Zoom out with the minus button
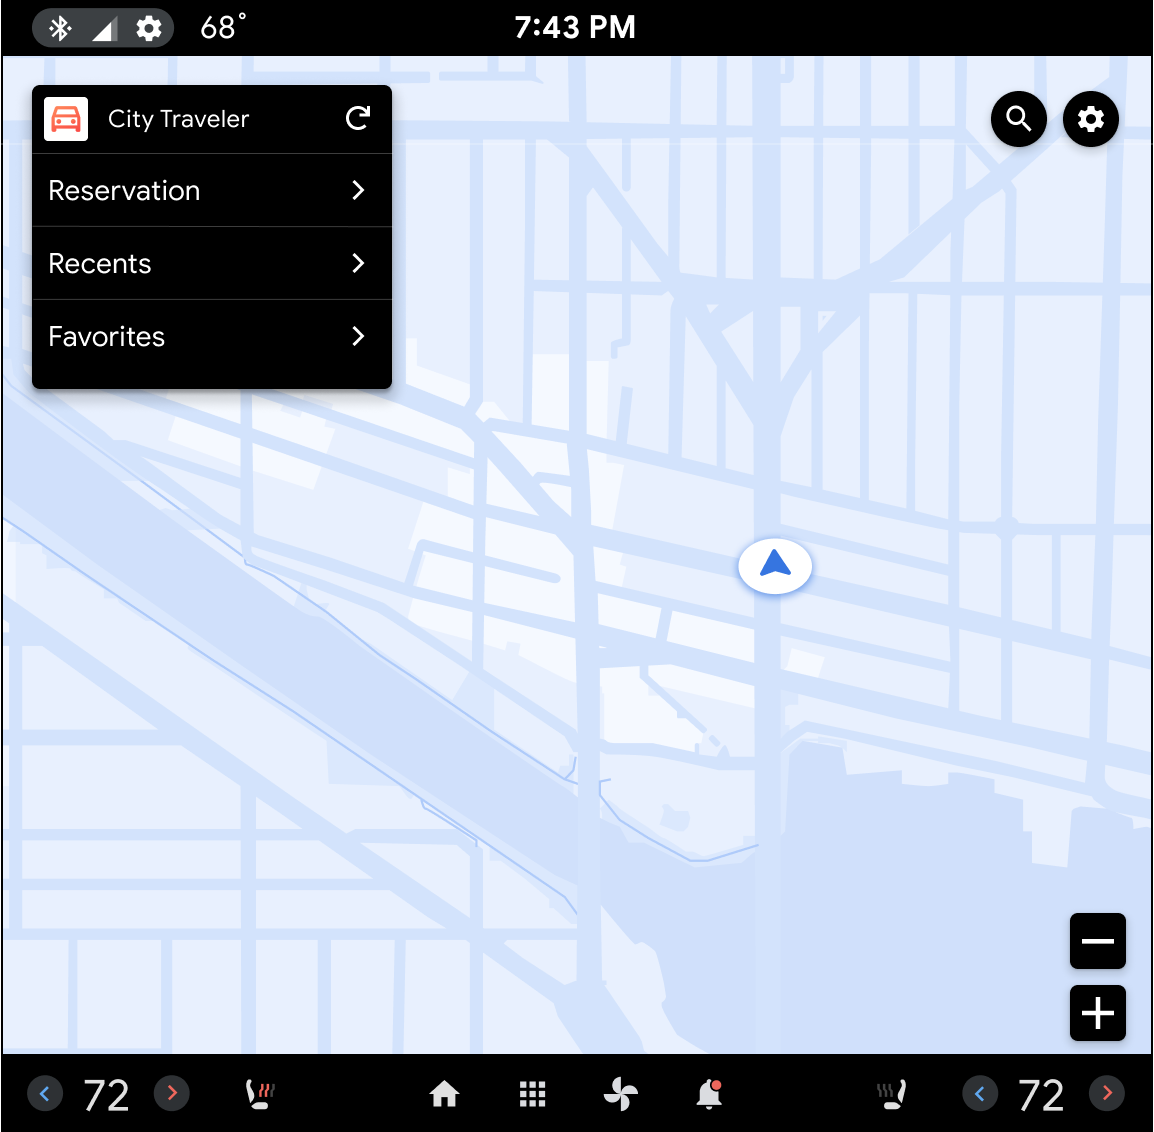Screen dimensions: 1154x1132 point(1097,941)
